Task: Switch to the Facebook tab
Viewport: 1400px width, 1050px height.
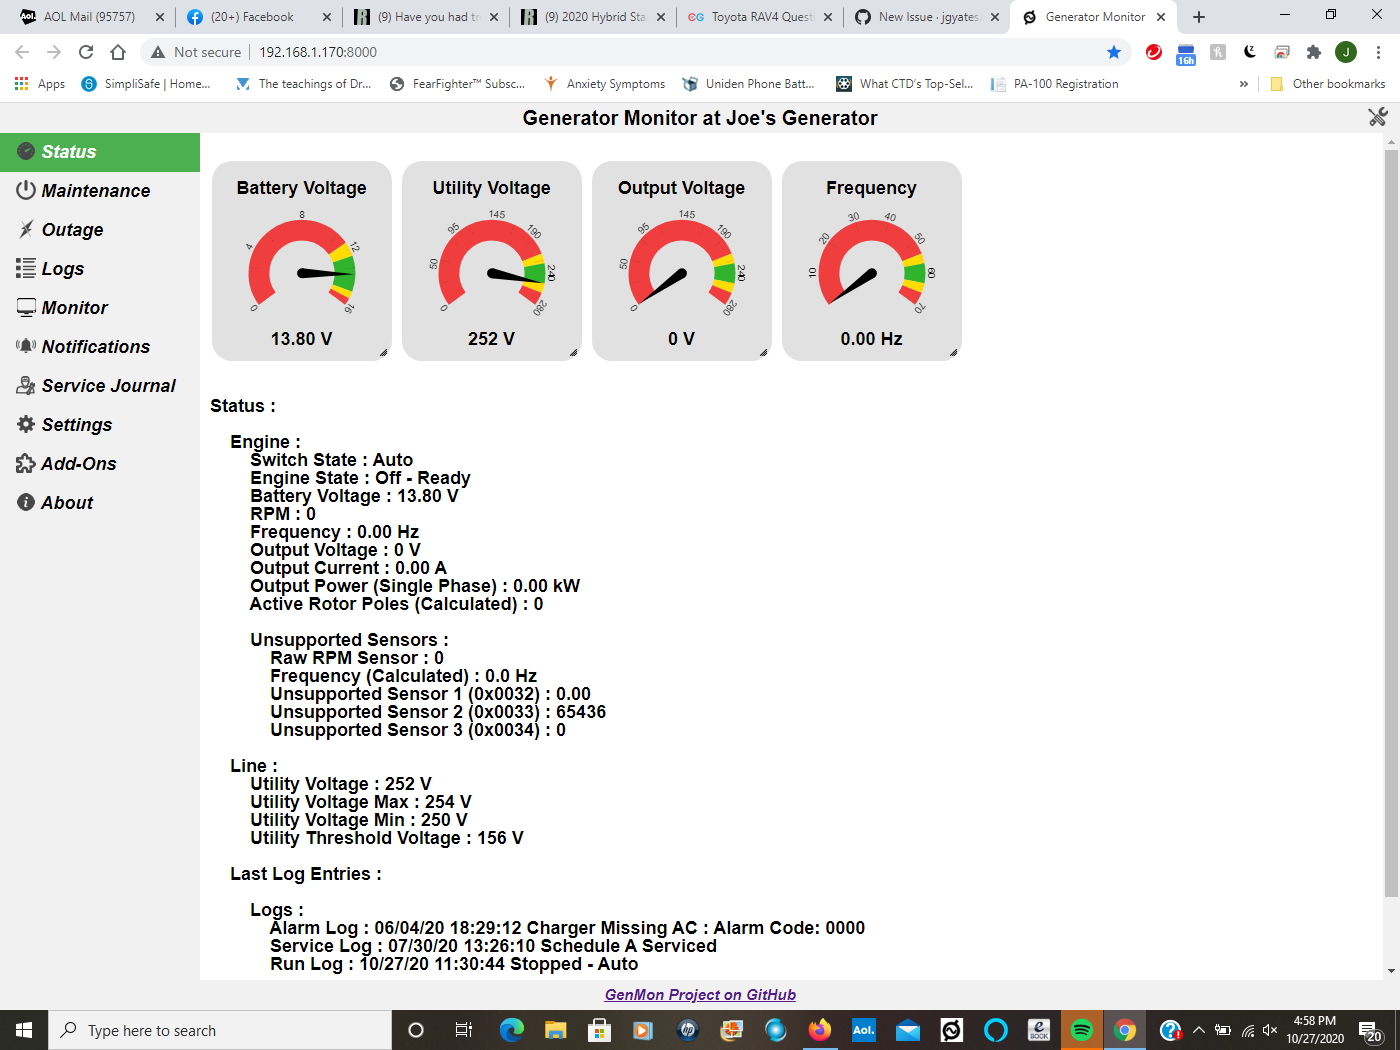Action: click(x=258, y=17)
